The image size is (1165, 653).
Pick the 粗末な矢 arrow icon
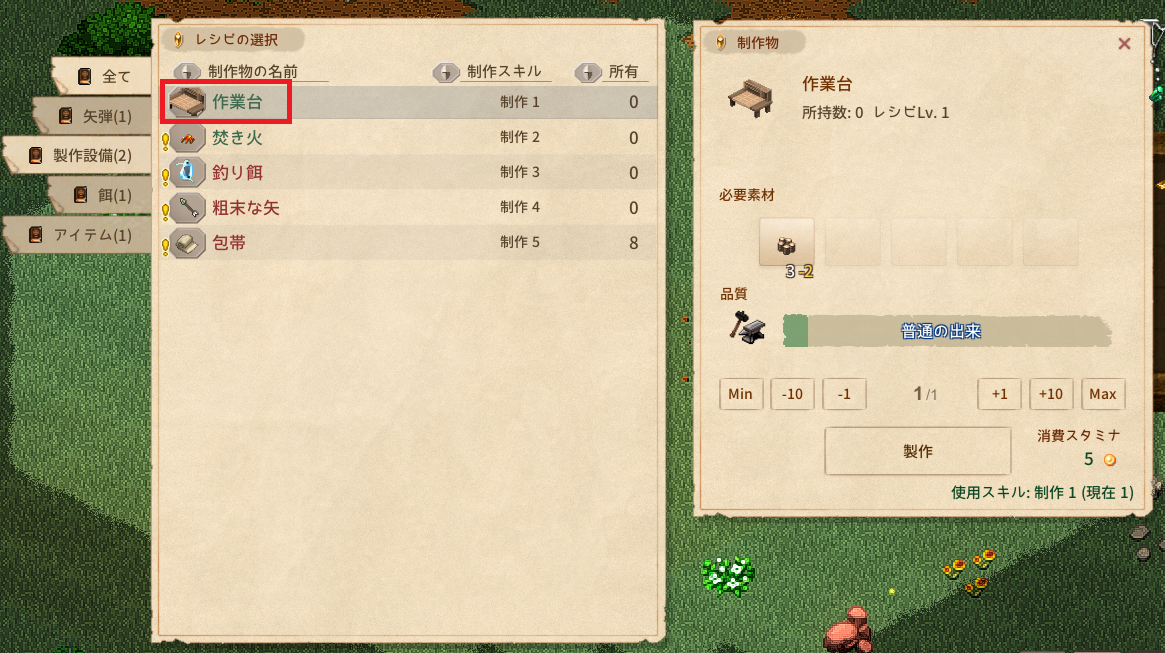186,207
